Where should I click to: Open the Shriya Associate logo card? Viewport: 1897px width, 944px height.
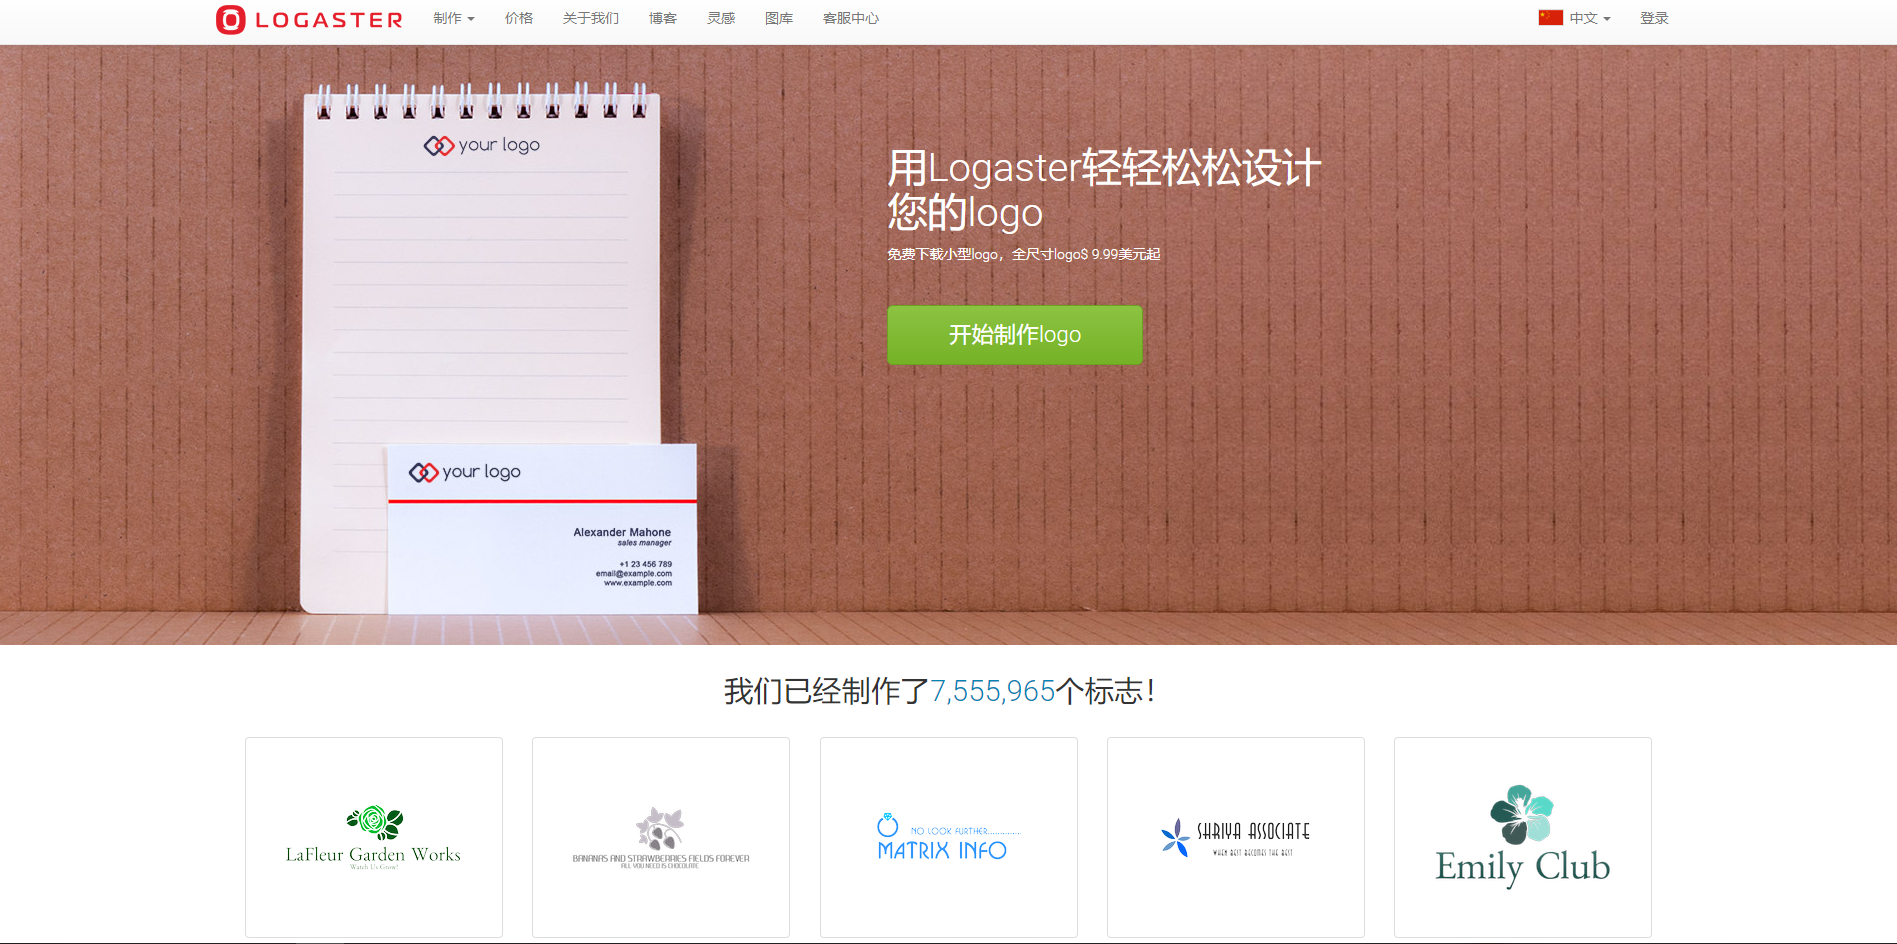tap(1236, 837)
